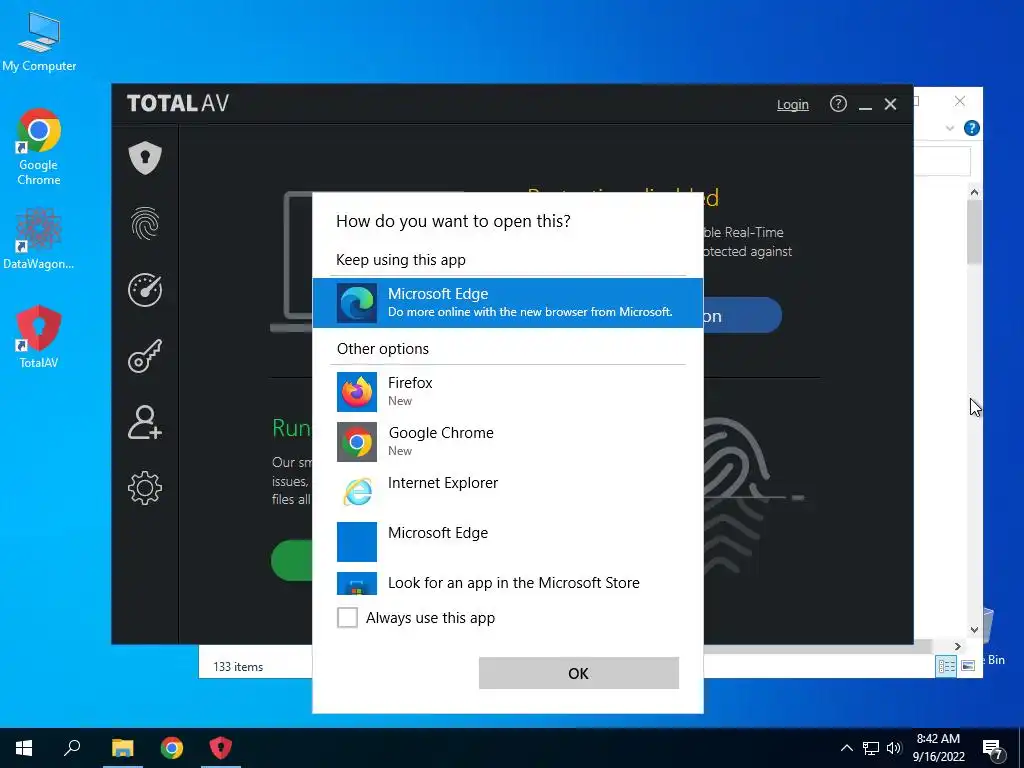The width and height of the screenshot is (1024, 768).
Task: Open File Explorer from the taskbar
Action: coord(122,748)
